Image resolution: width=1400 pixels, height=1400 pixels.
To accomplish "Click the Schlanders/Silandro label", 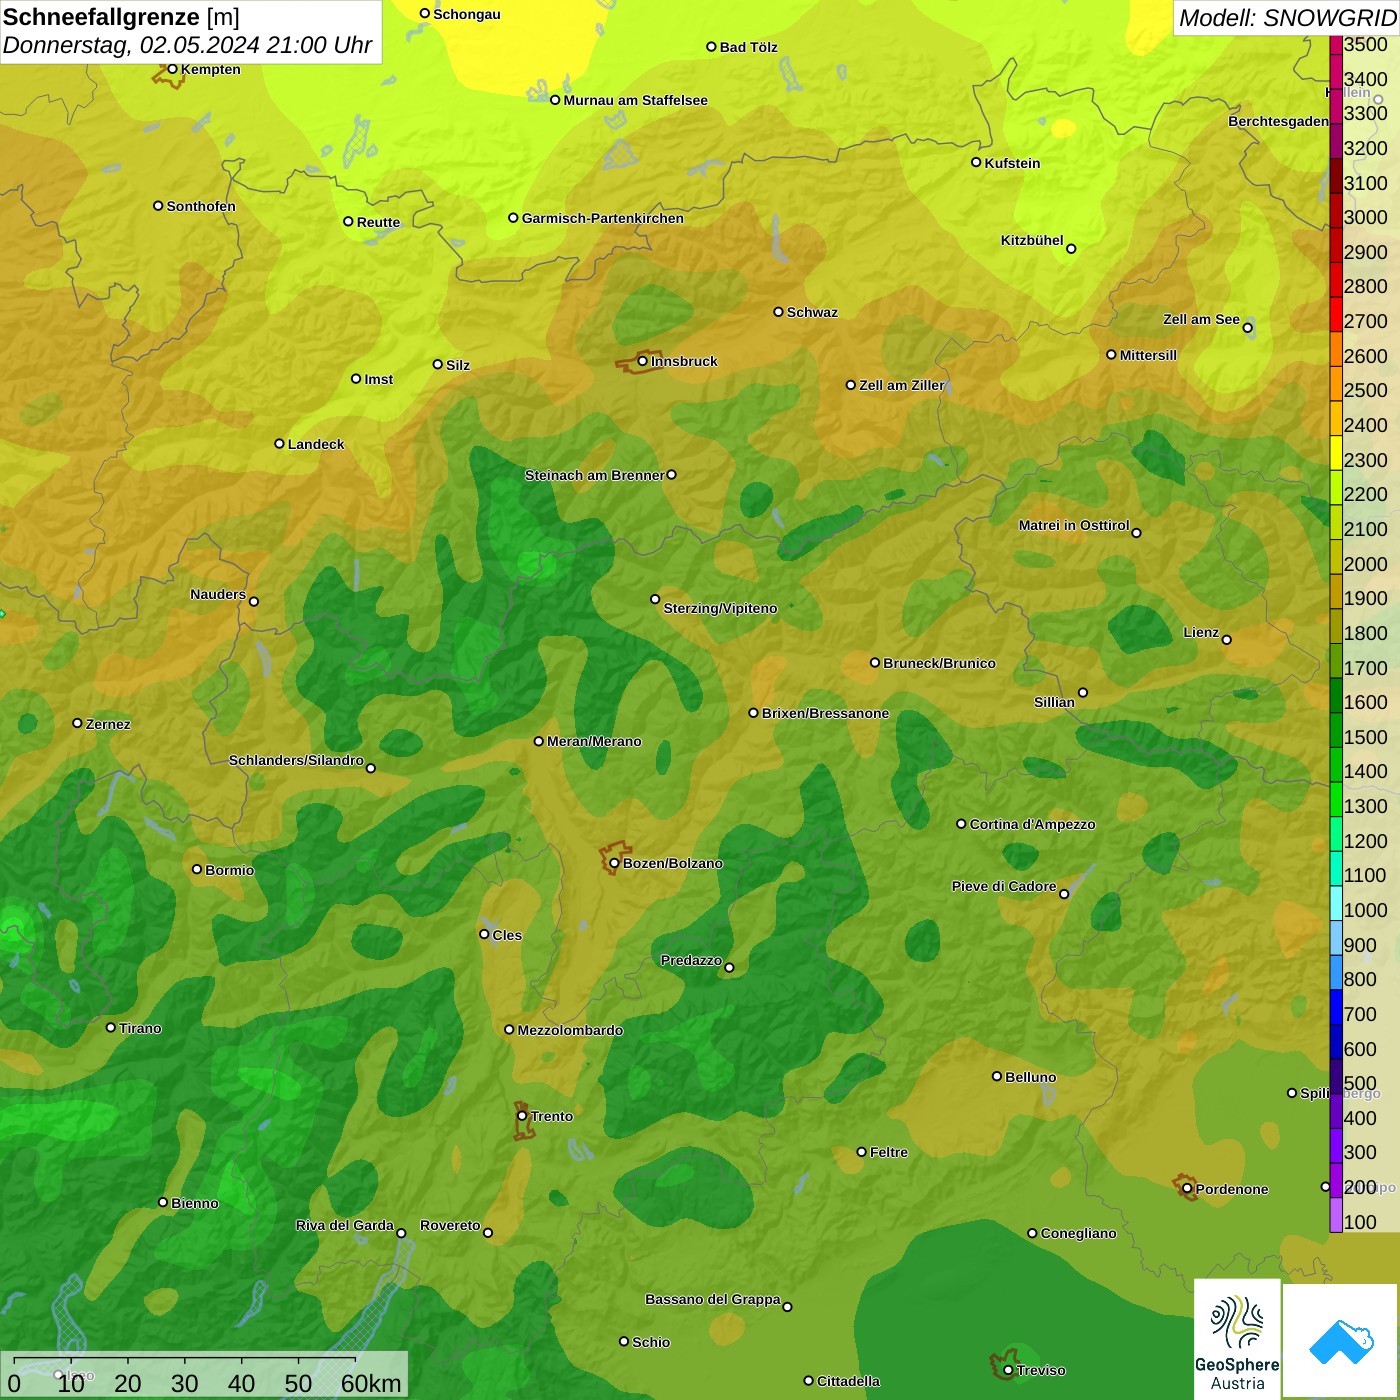I will pos(296,760).
